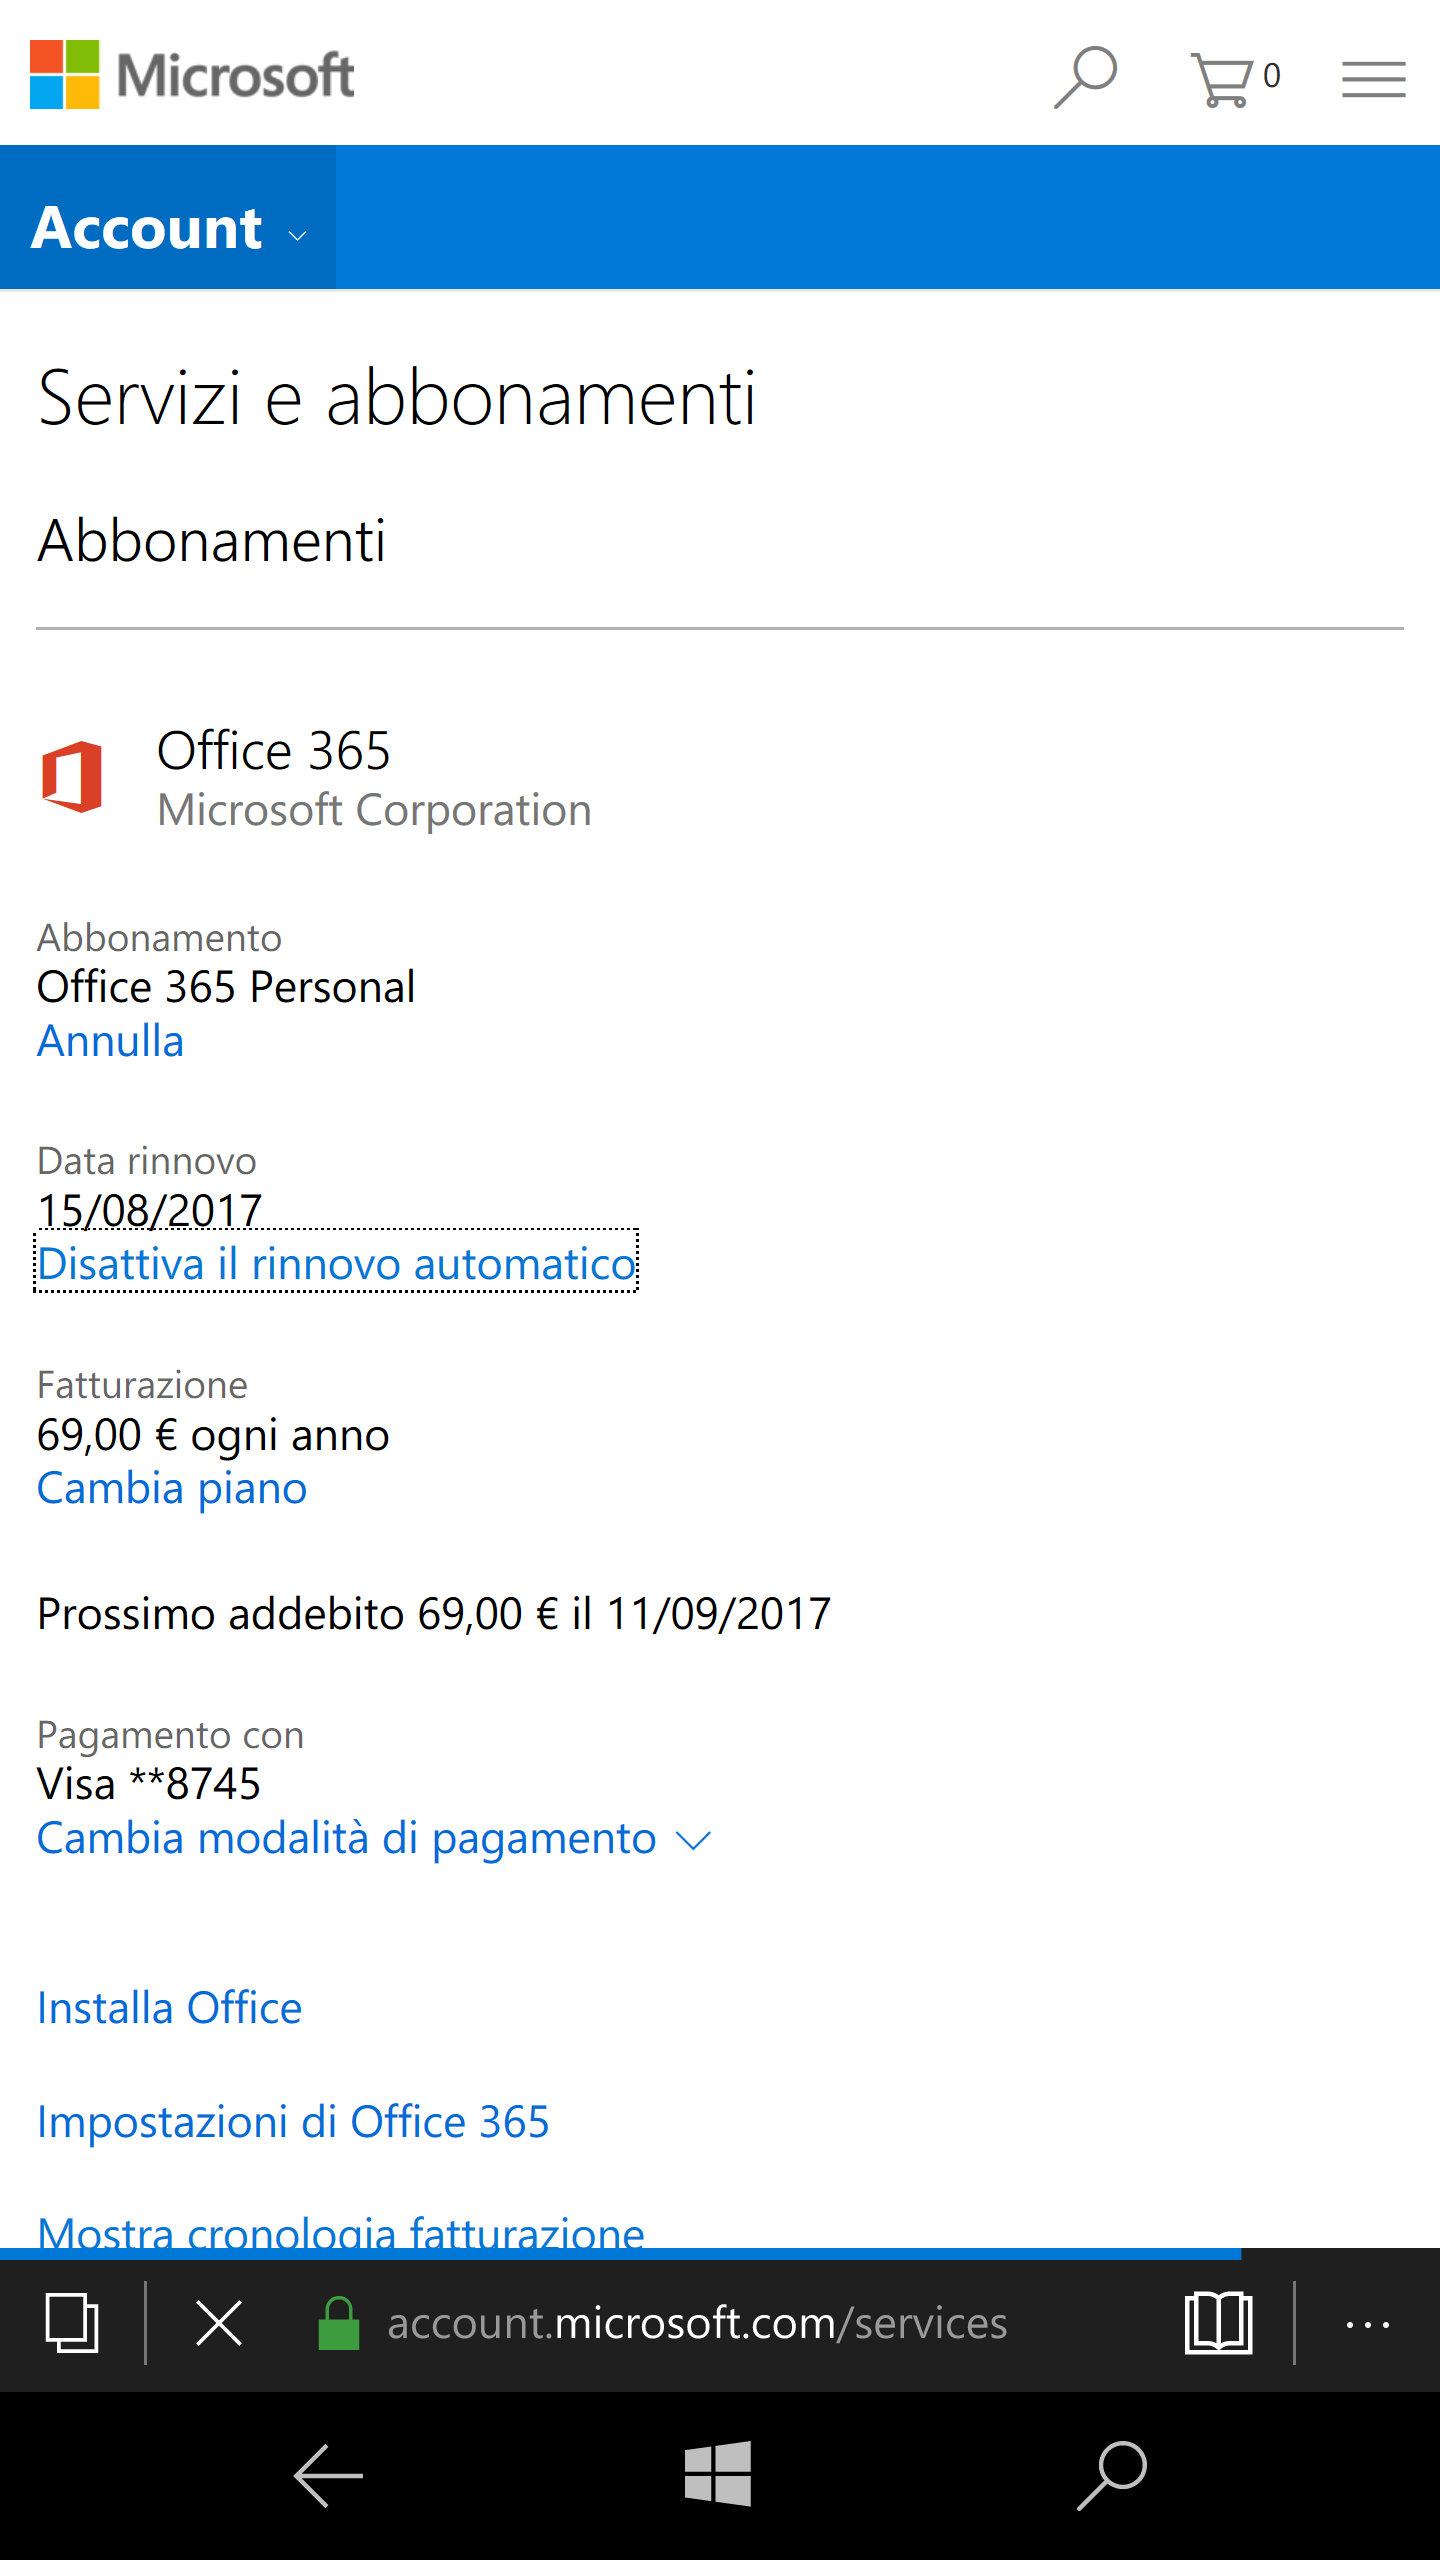Click the Microsoft logo
1440x2560 pixels.
(192, 75)
